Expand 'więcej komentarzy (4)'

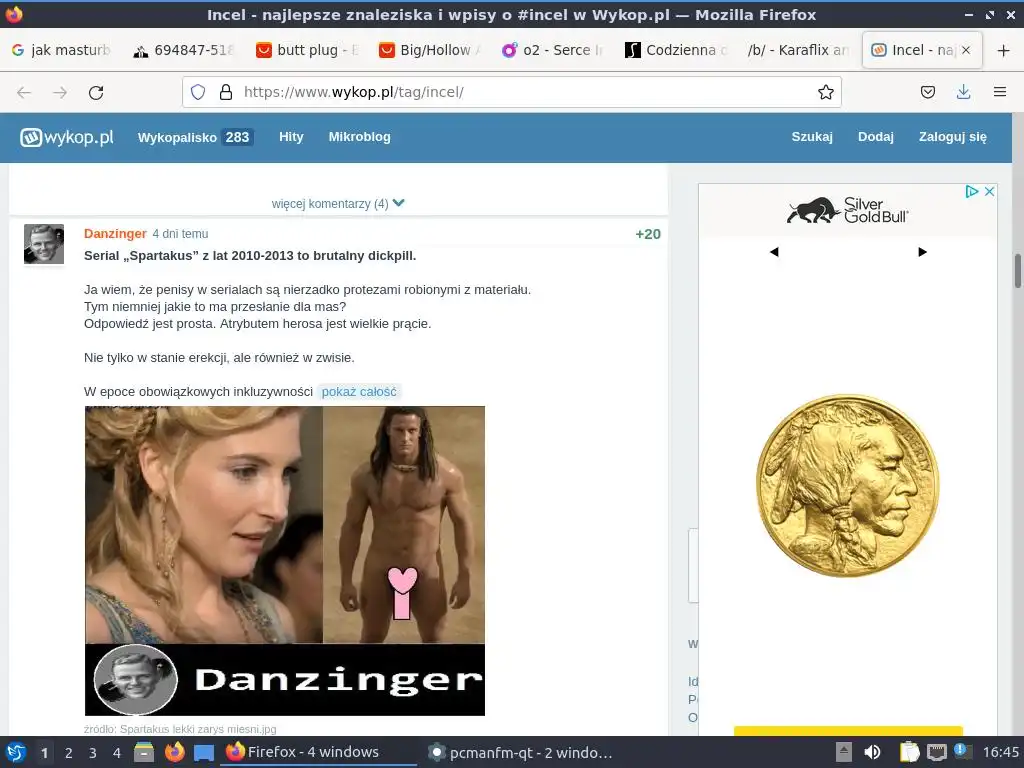[338, 204]
